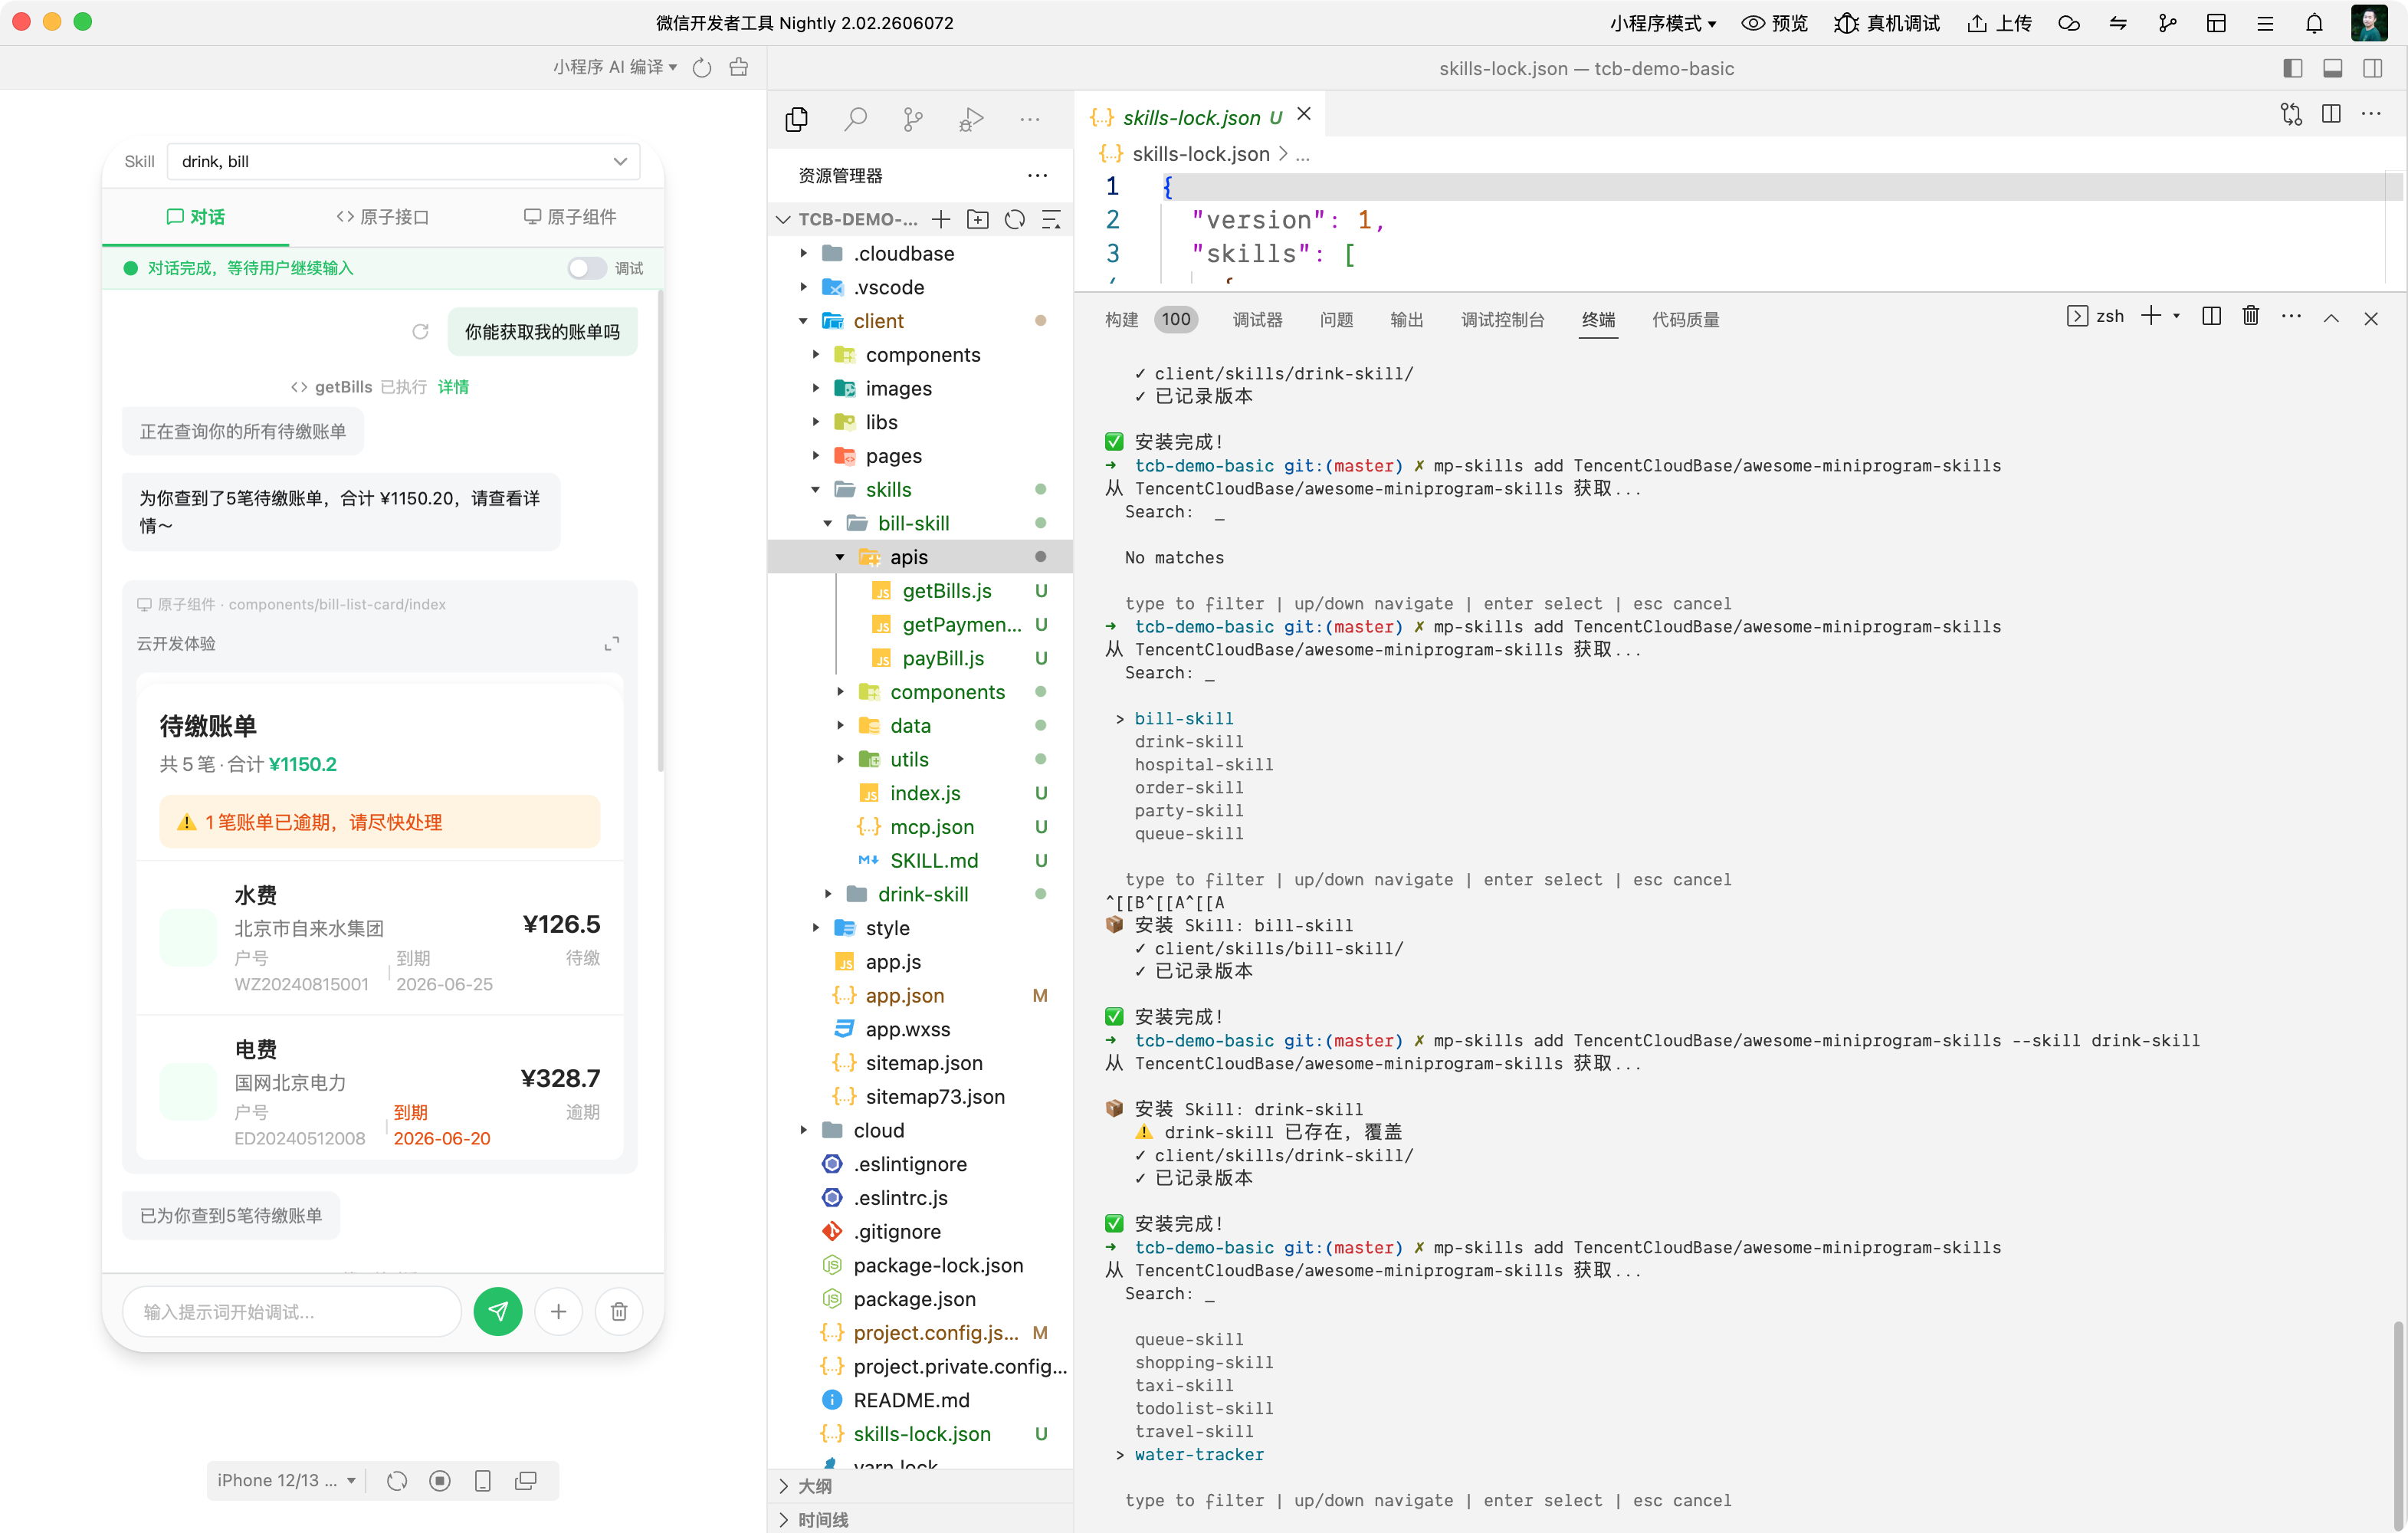The image size is (2408, 1533).
Task: Click the clear cache icon beside compile
Action: 739,67
